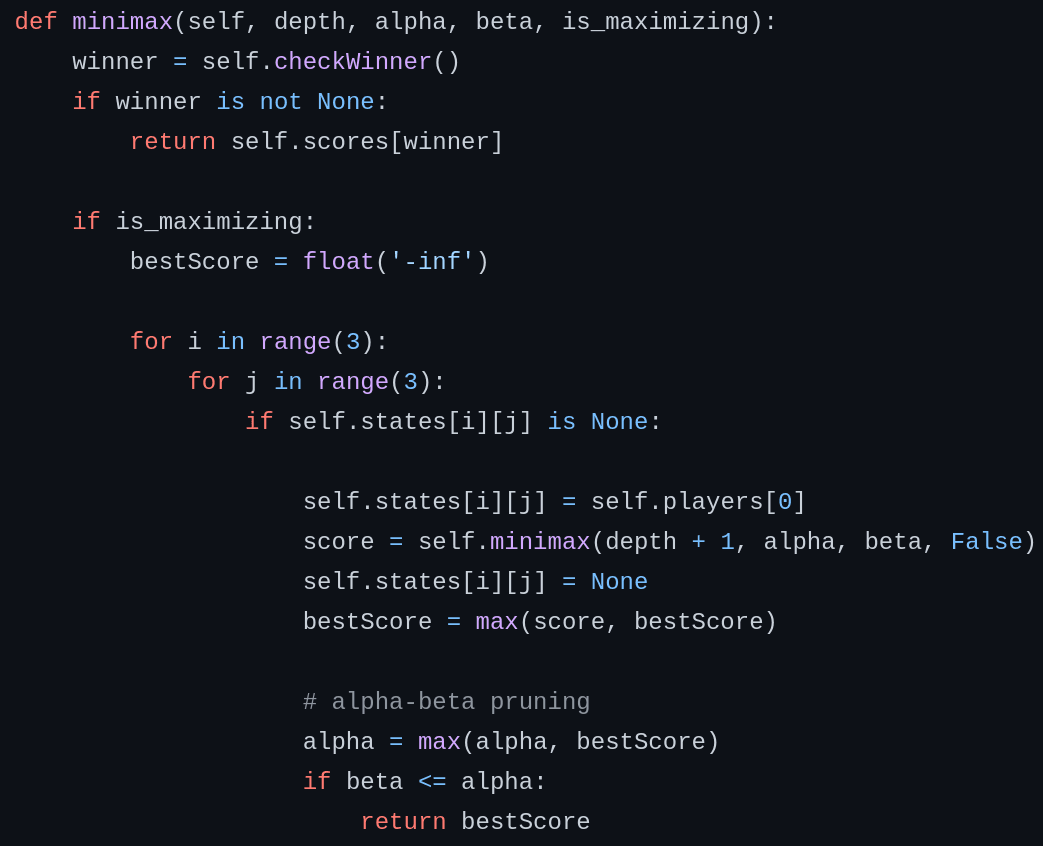The height and width of the screenshot is (846, 1043).
Task: Click 'return' in self.scores[winner] line
Action: (x=173, y=142)
